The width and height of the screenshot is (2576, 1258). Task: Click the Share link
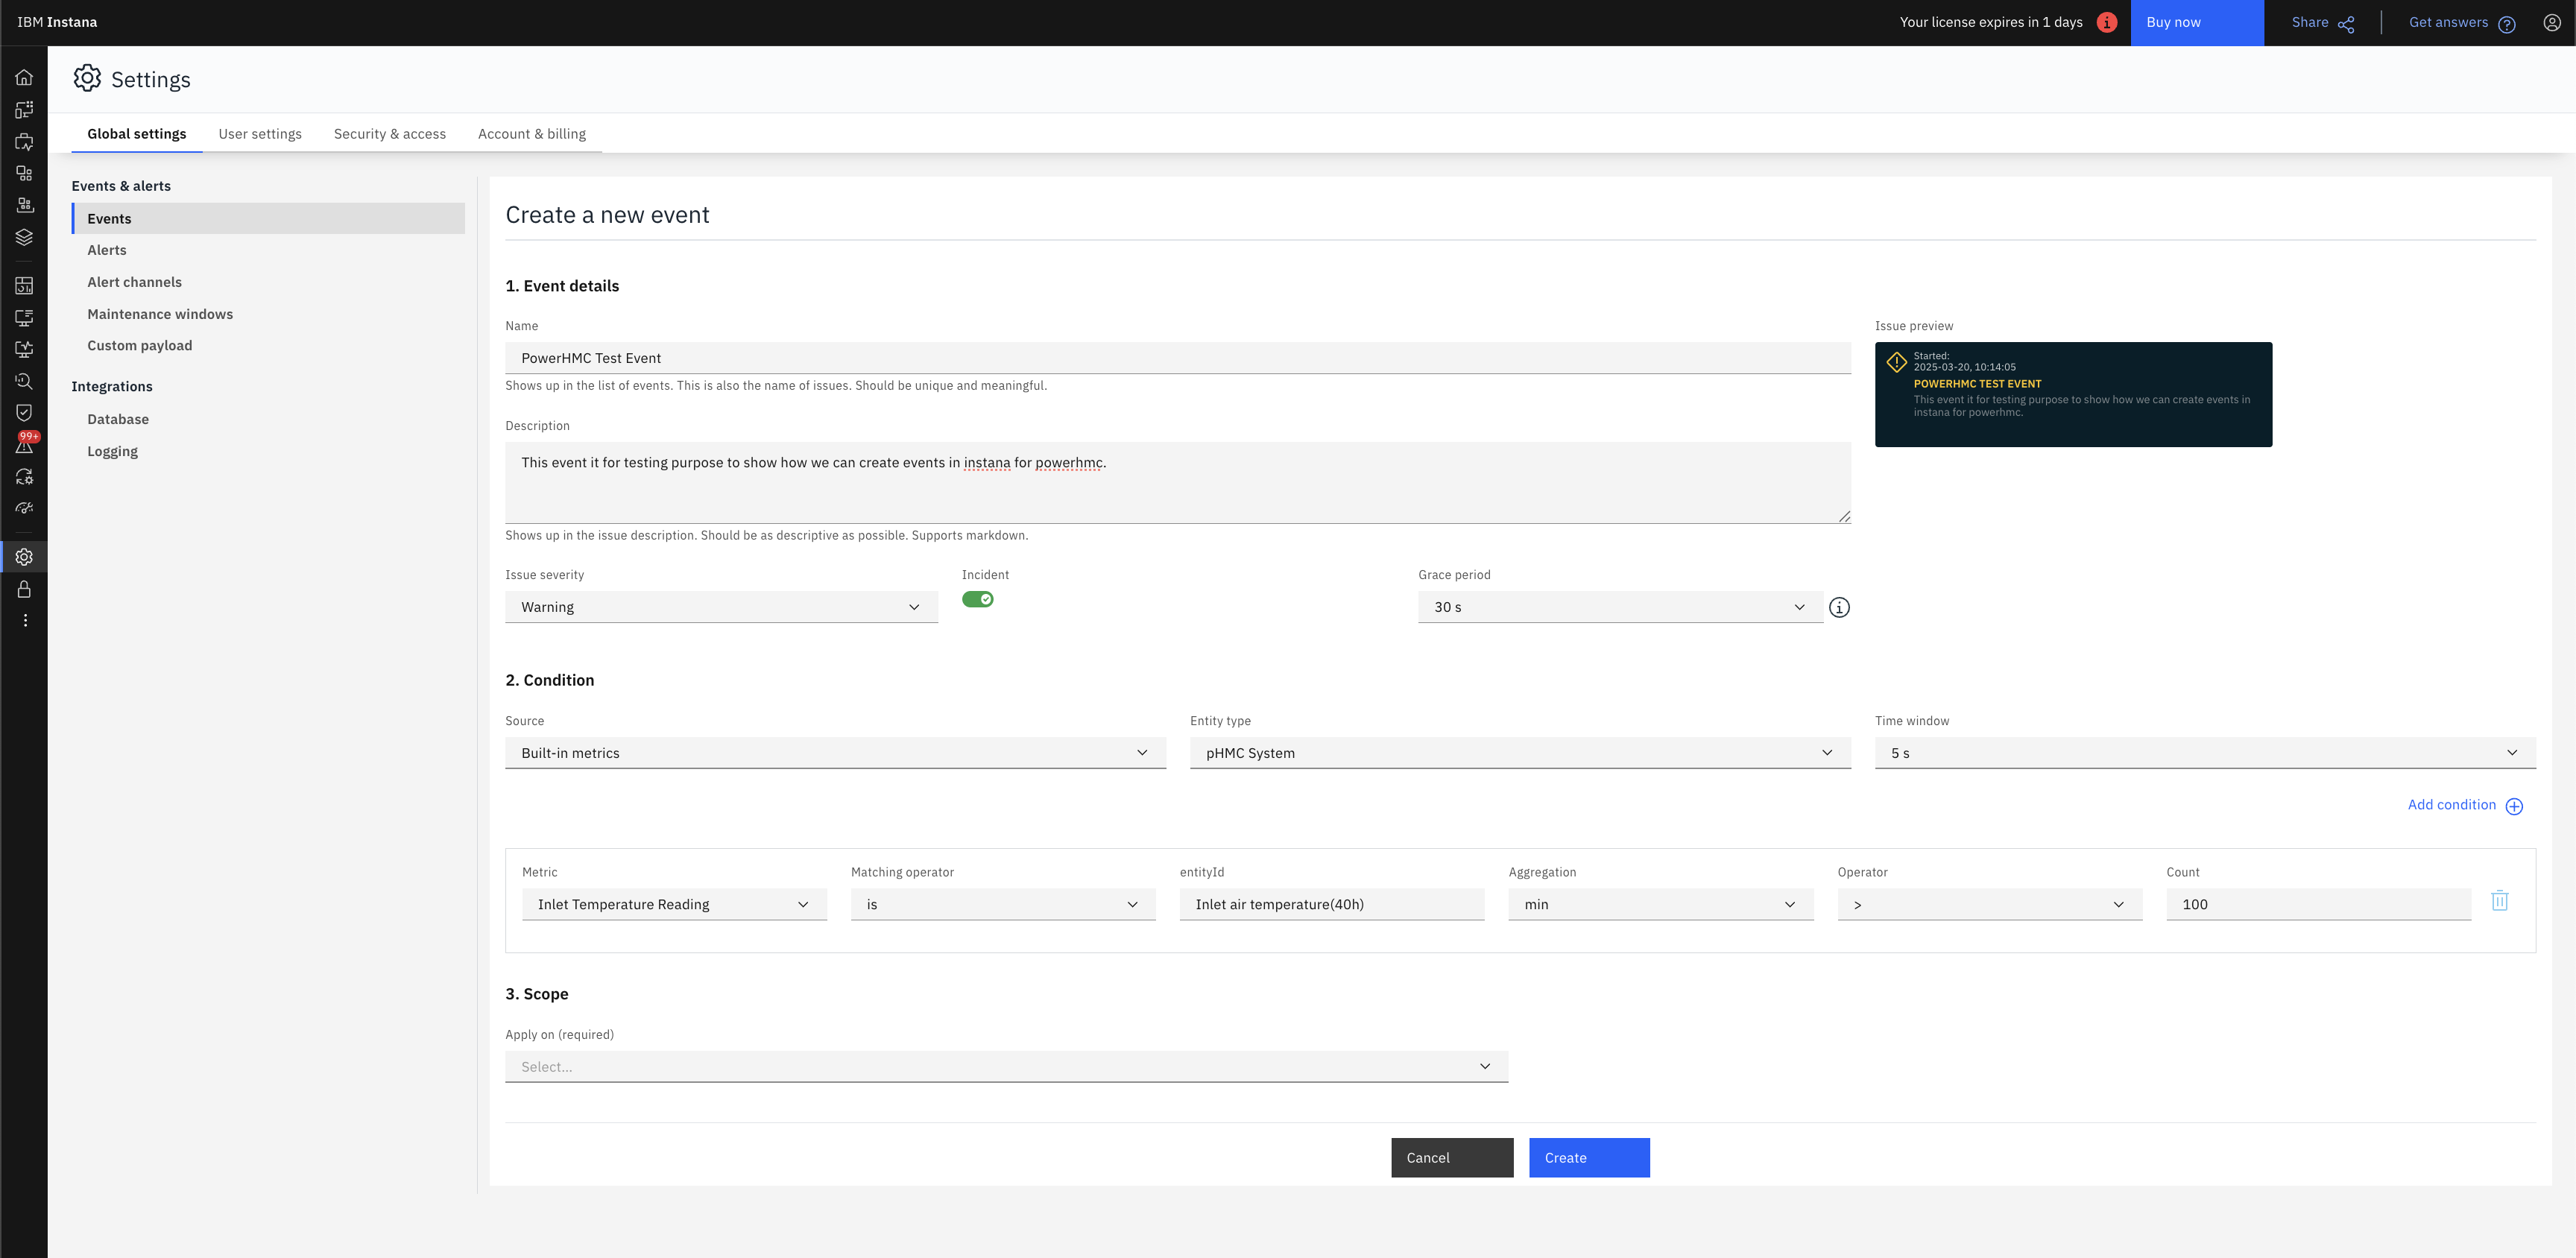pyautogui.click(x=2310, y=22)
